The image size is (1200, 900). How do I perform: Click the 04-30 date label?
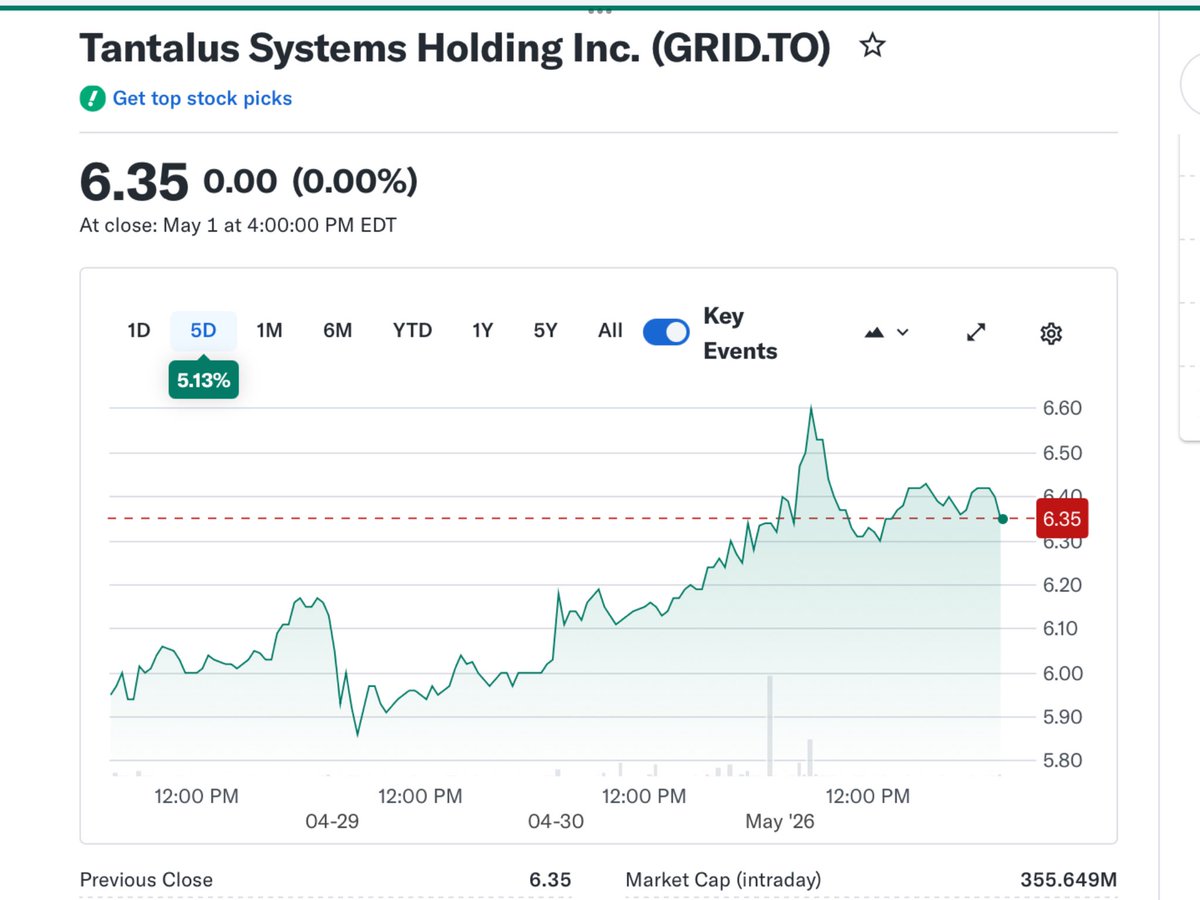click(556, 821)
